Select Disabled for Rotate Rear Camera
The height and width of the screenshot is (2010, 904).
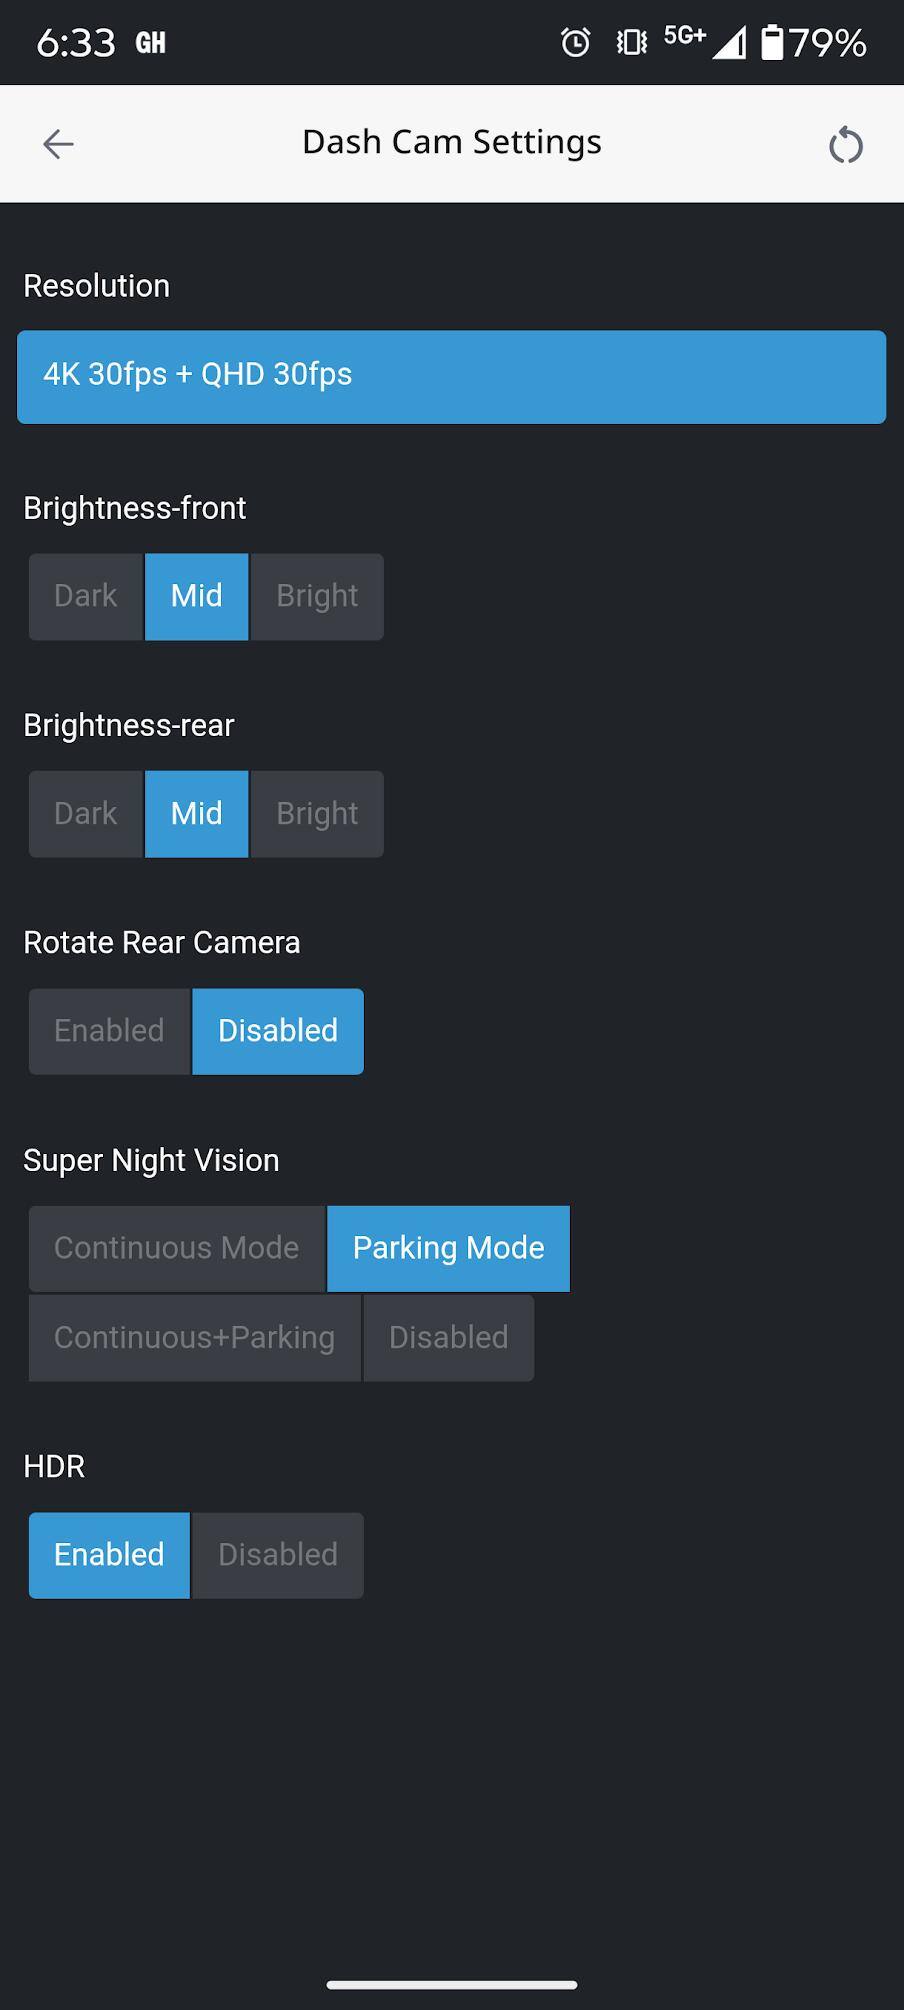tap(278, 1031)
